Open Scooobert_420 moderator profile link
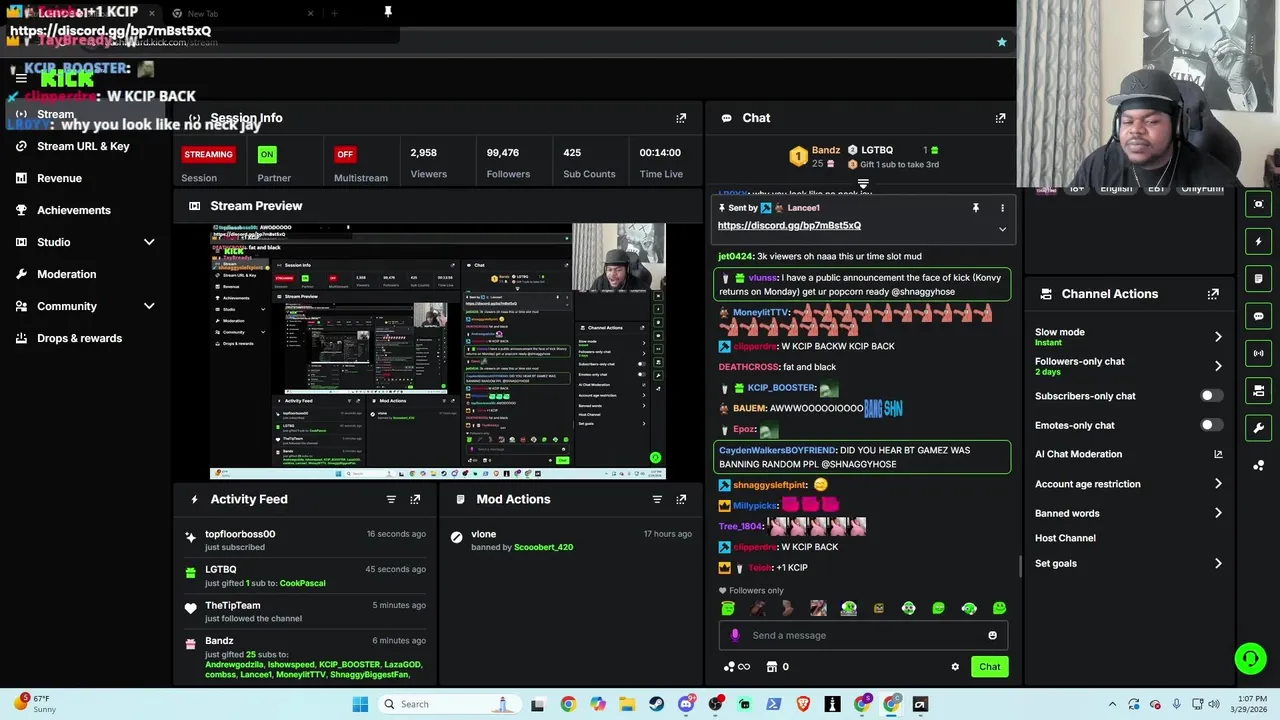 (x=542, y=547)
